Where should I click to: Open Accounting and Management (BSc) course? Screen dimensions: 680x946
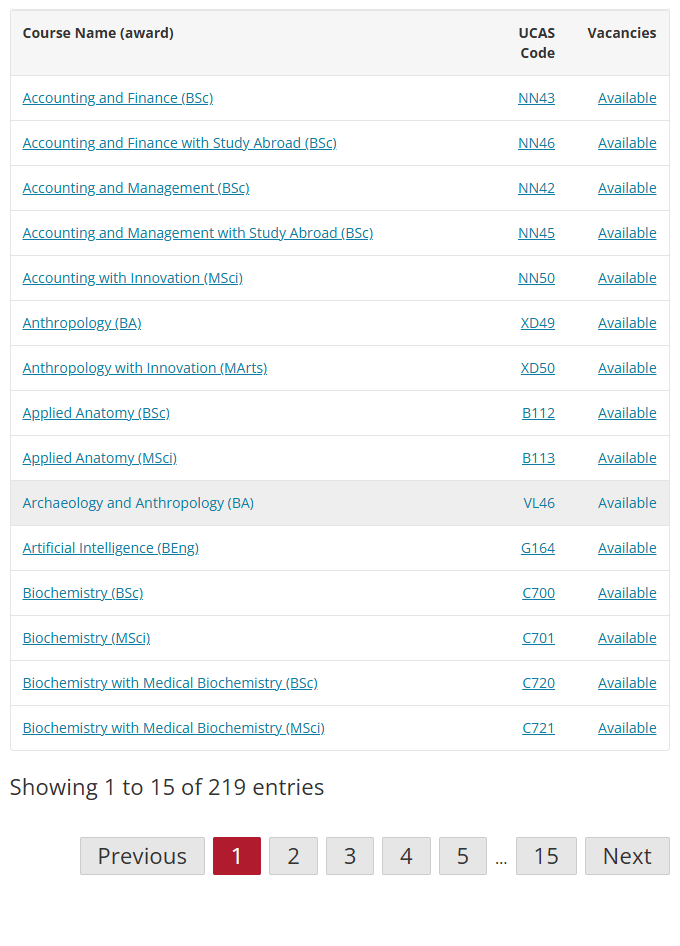136,188
